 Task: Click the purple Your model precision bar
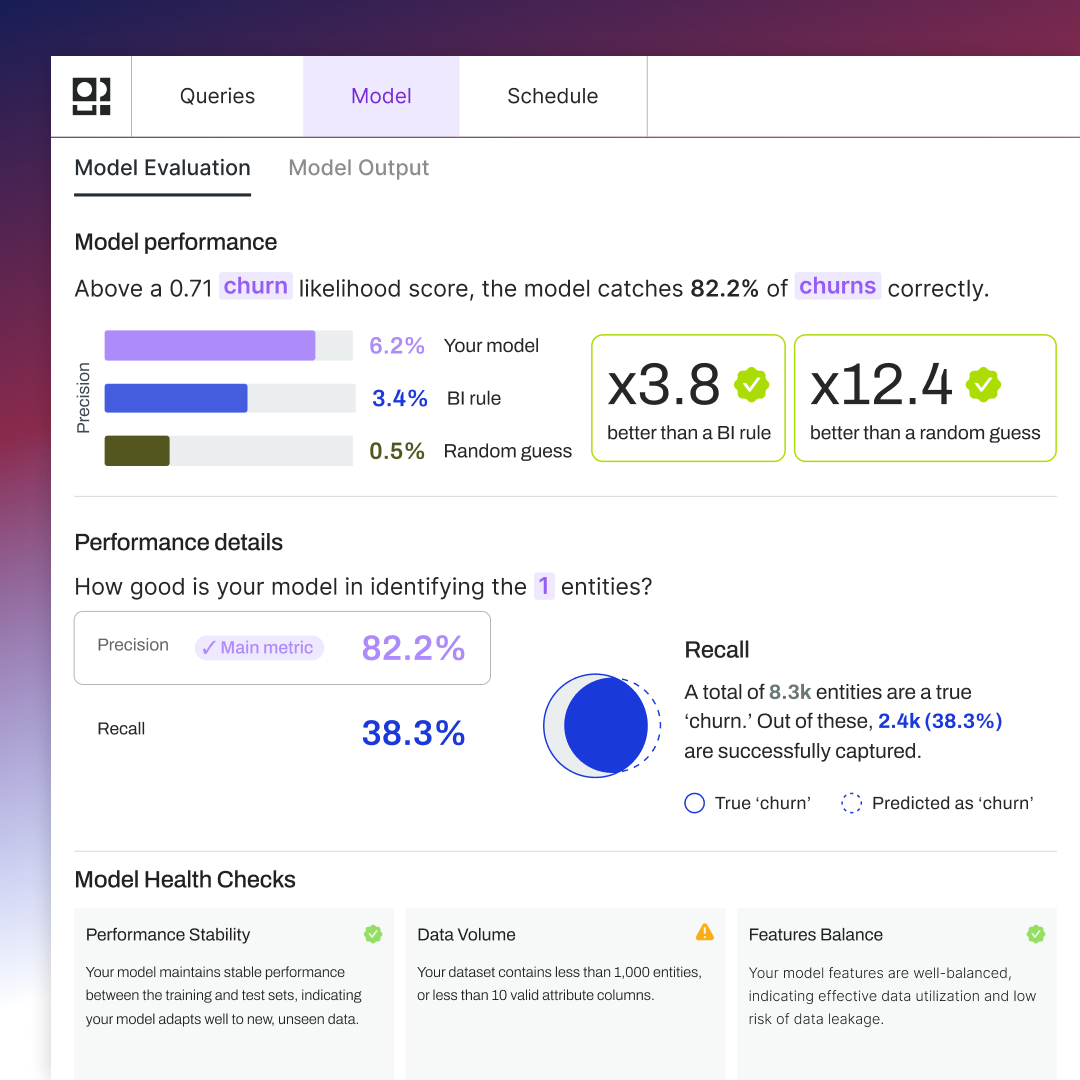(x=209, y=345)
